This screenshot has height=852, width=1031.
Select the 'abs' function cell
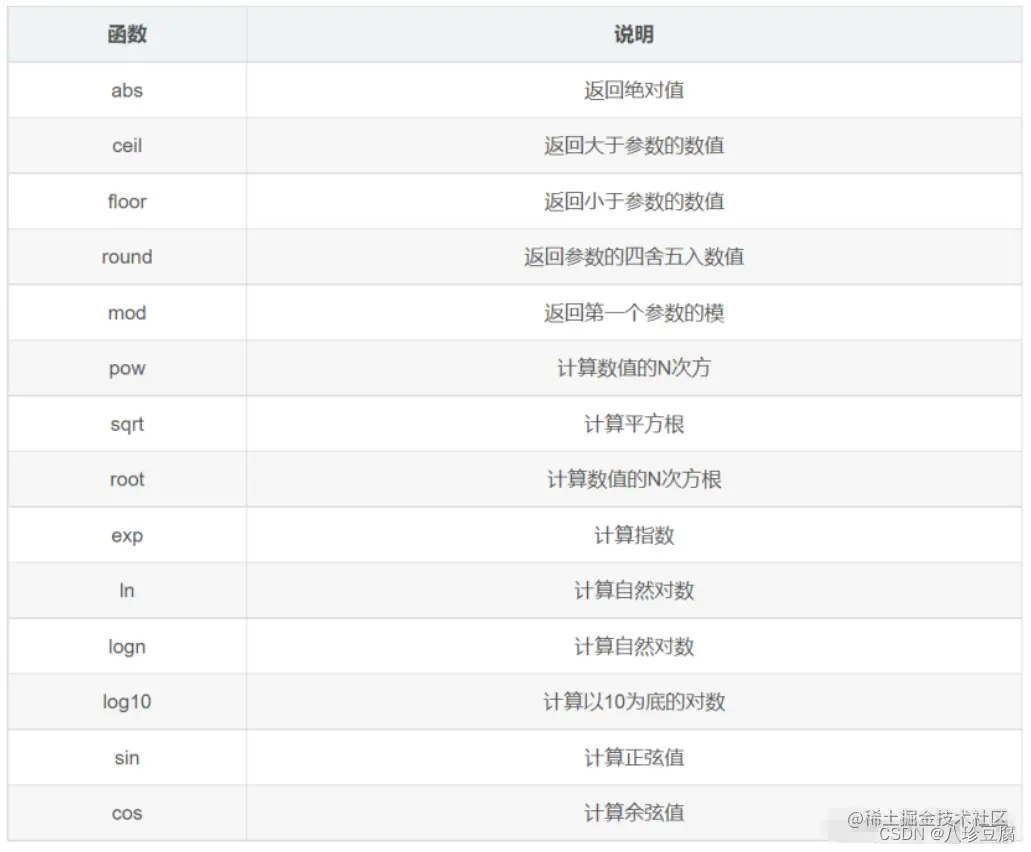[127, 90]
